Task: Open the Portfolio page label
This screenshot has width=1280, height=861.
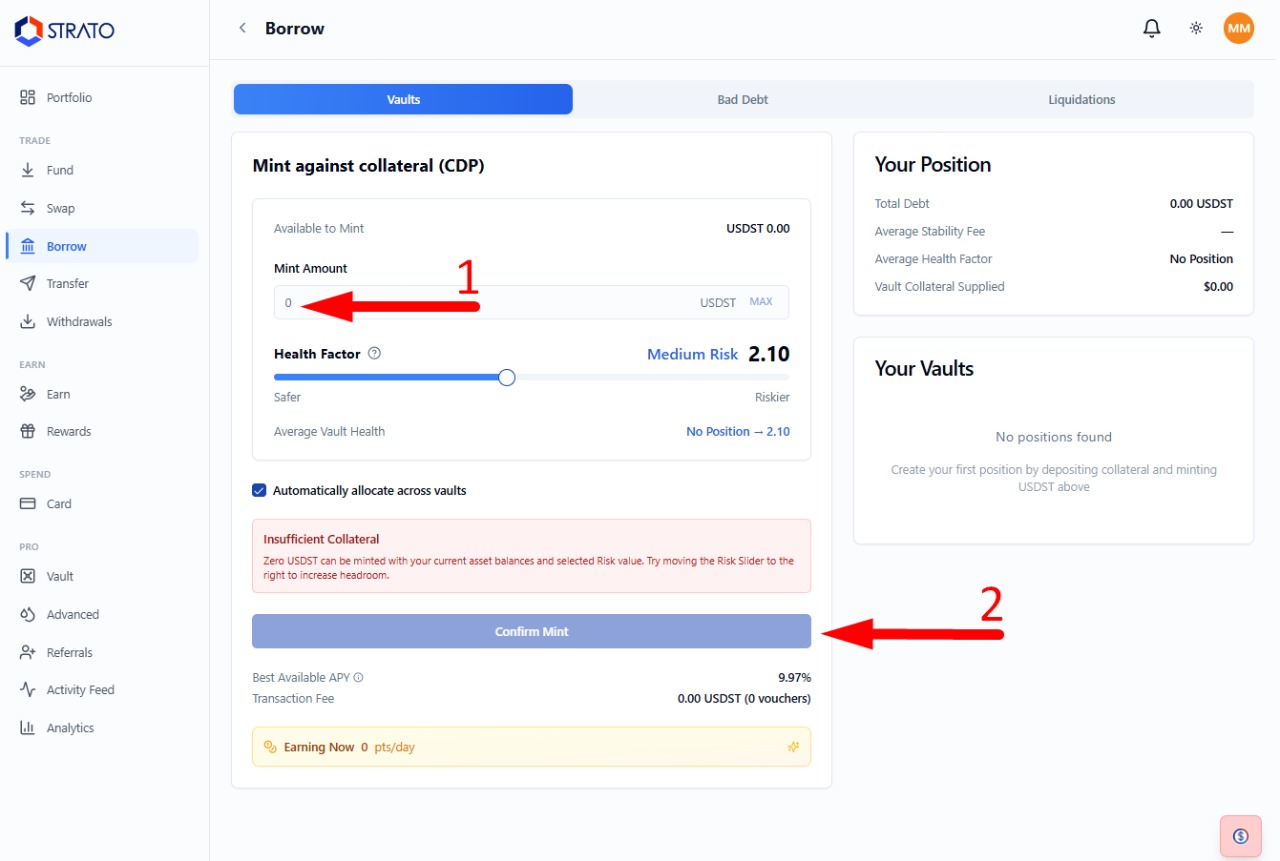Action: coord(69,98)
